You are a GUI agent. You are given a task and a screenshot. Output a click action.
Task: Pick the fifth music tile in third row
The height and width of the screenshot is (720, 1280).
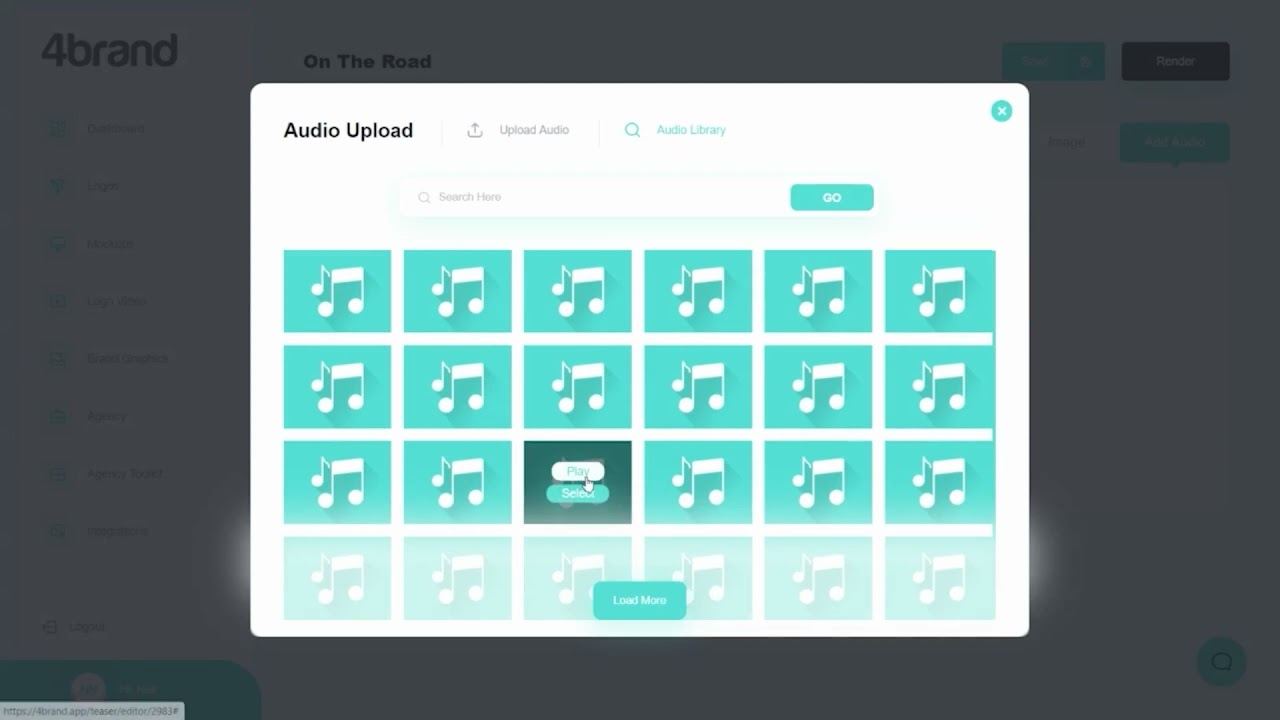[x=818, y=482]
